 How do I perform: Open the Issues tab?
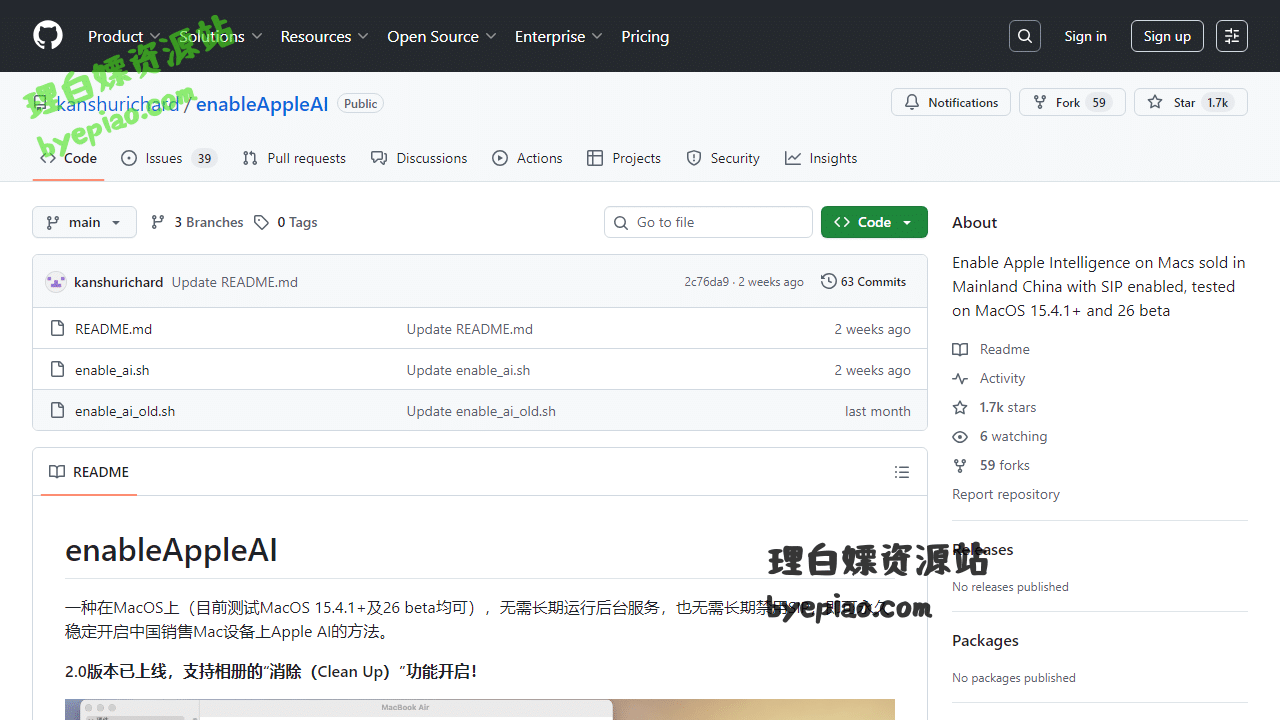169,158
